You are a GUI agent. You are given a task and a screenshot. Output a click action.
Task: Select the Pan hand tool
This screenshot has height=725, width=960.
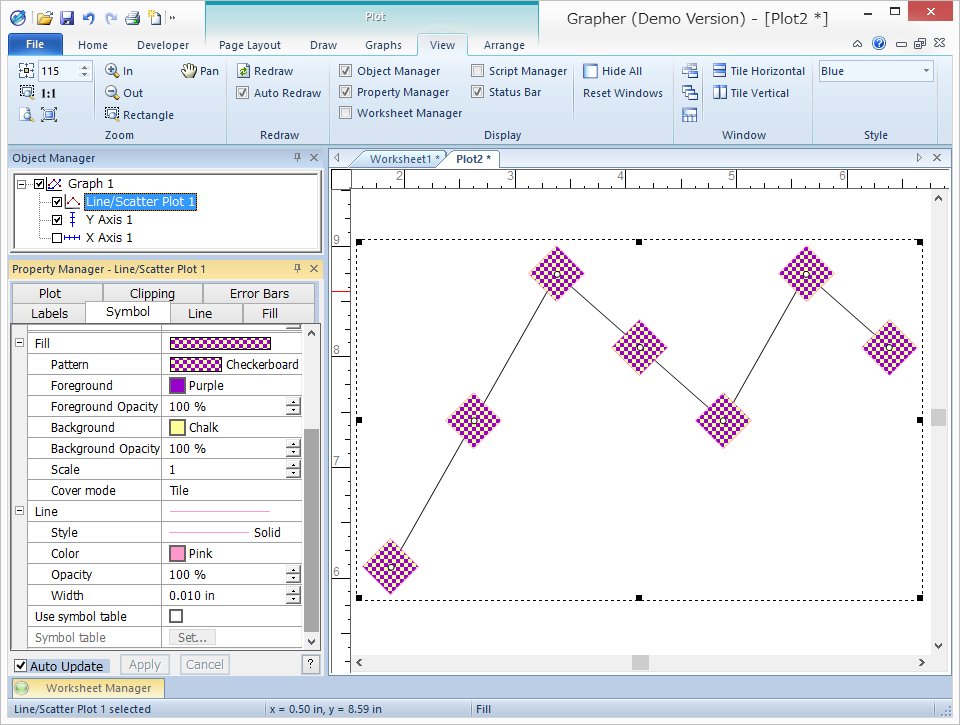[x=190, y=71]
